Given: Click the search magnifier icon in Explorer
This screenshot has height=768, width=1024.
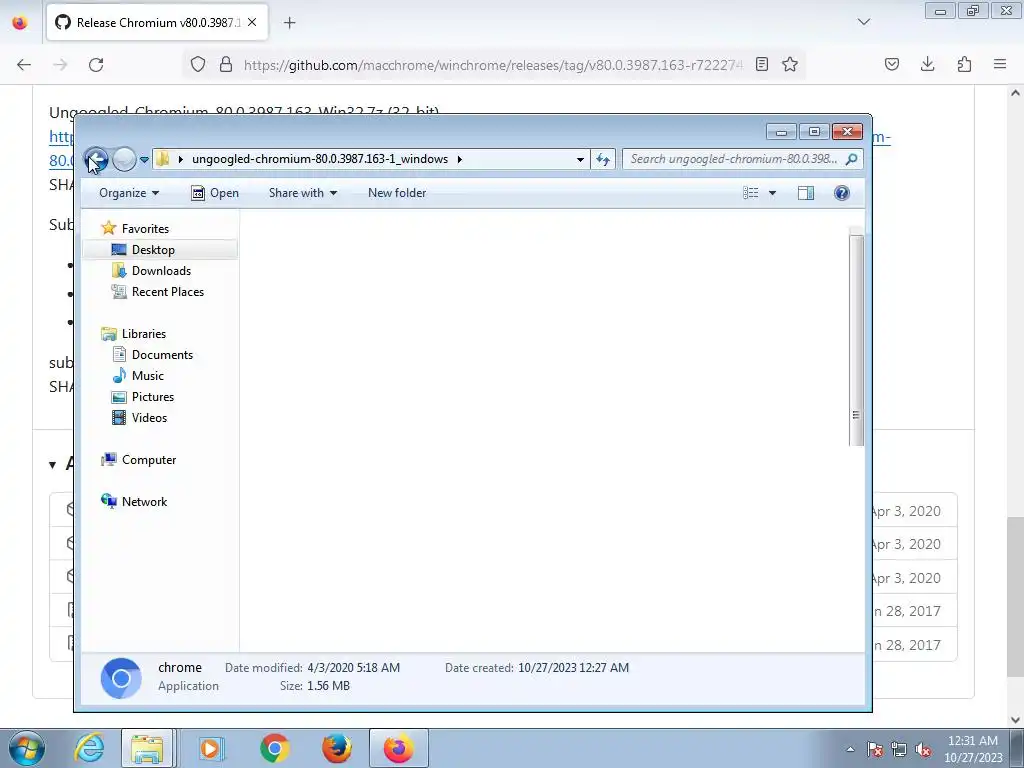Looking at the screenshot, I should [852, 159].
